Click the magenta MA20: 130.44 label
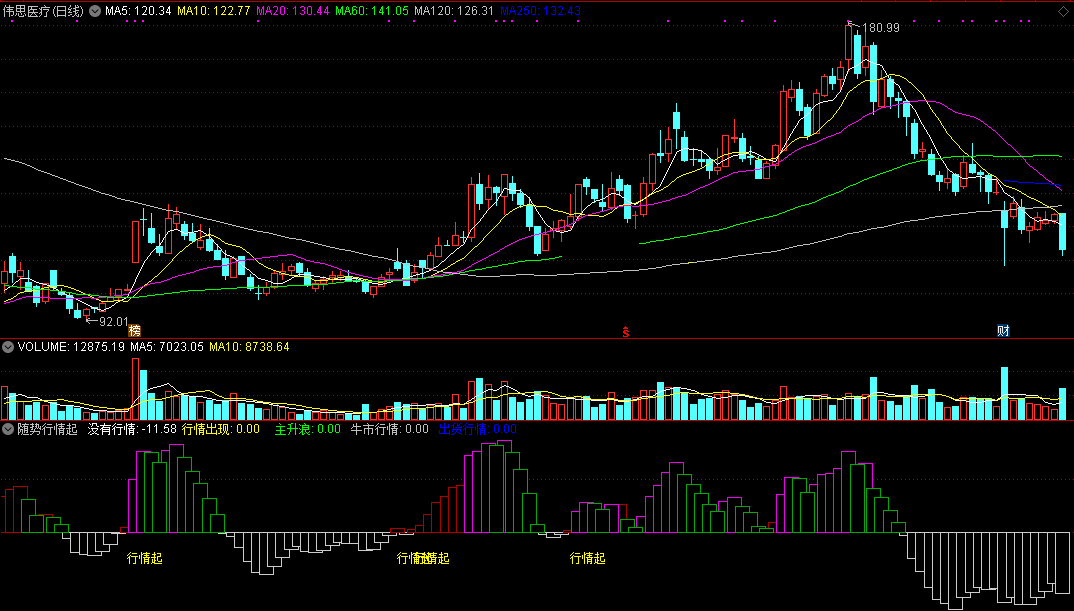Image resolution: width=1074 pixels, height=611 pixels. coord(292,11)
